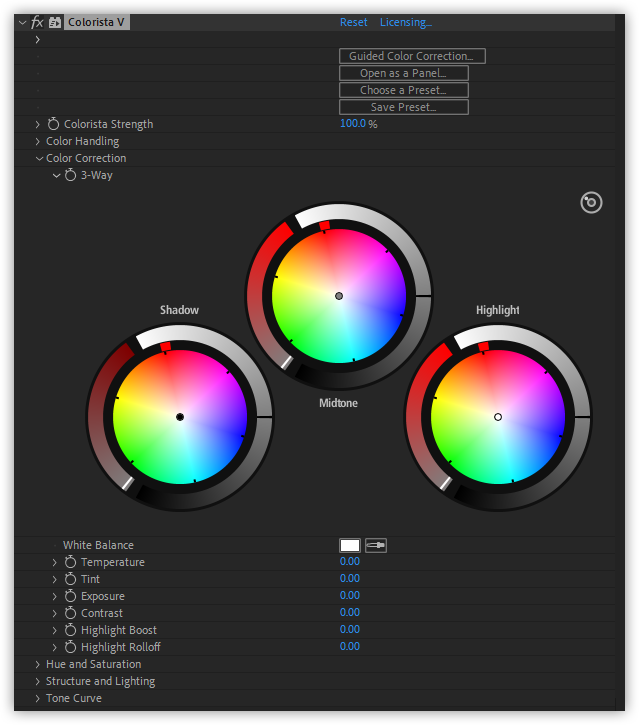The image size is (639, 725).
Task: Open the Licensing link
Action: pyautogui.click(x=406, y=22)
